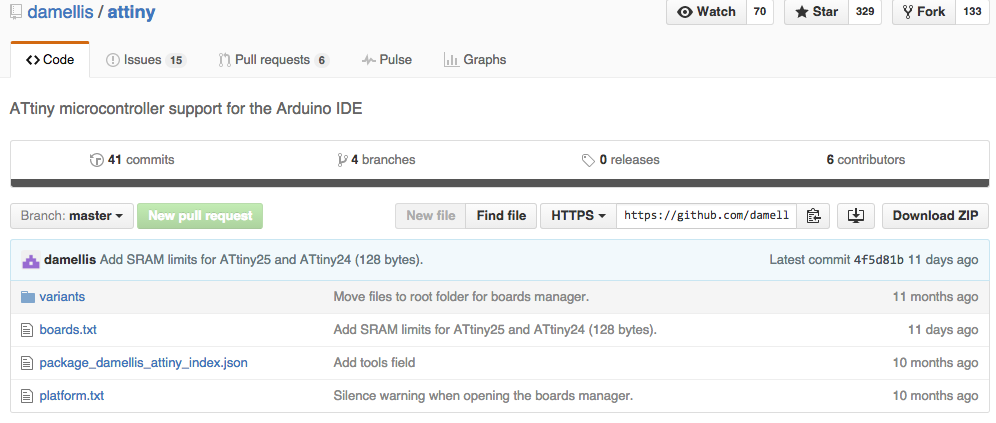
Task: Fork the attiny repository
Action: pos(924,12)
